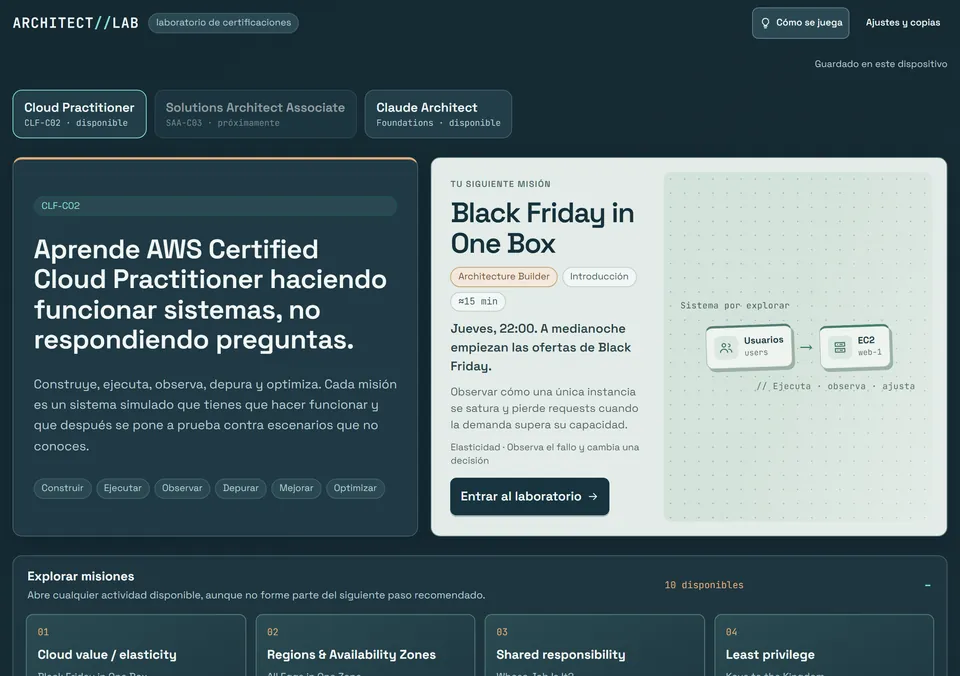Click the Usuarios users node

[x=749, y=347]
